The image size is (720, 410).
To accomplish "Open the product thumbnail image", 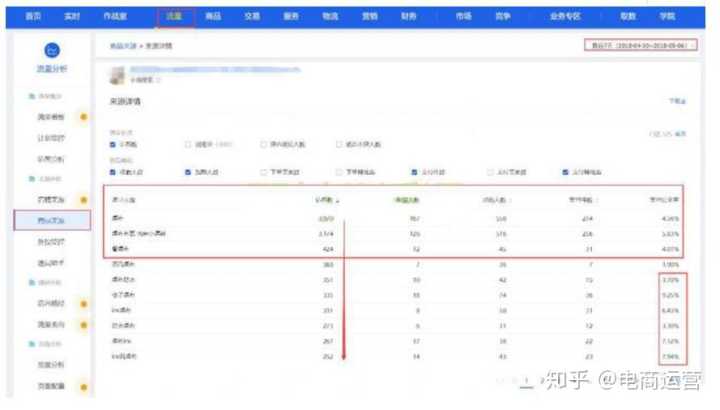I will 117,75.
